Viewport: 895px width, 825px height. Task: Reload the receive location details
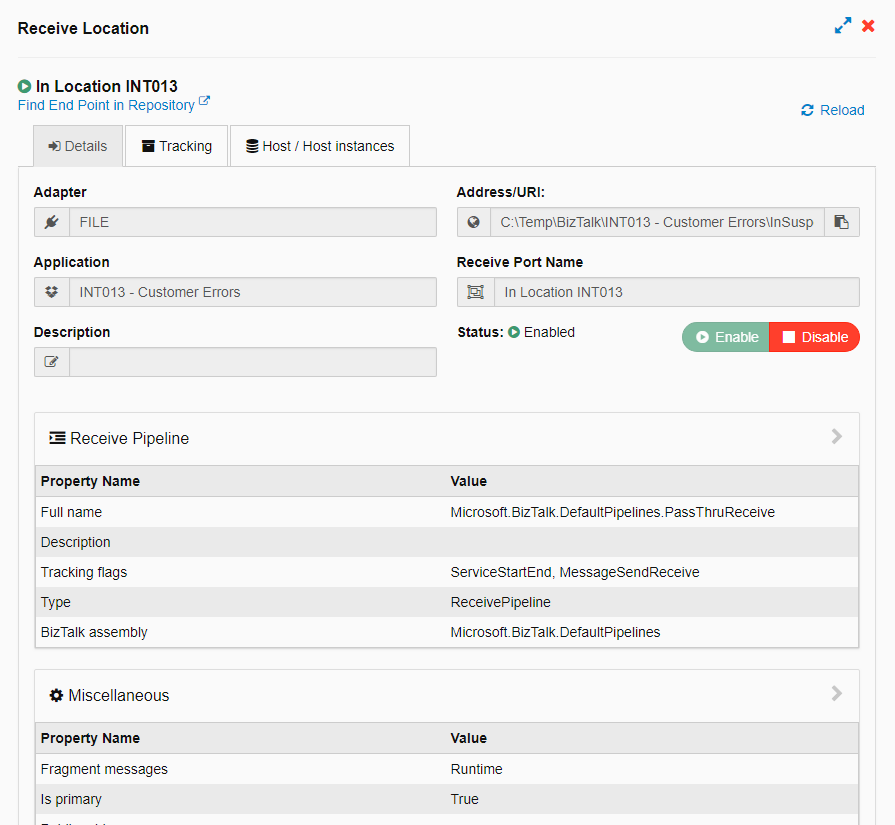(x=833, y=110)
